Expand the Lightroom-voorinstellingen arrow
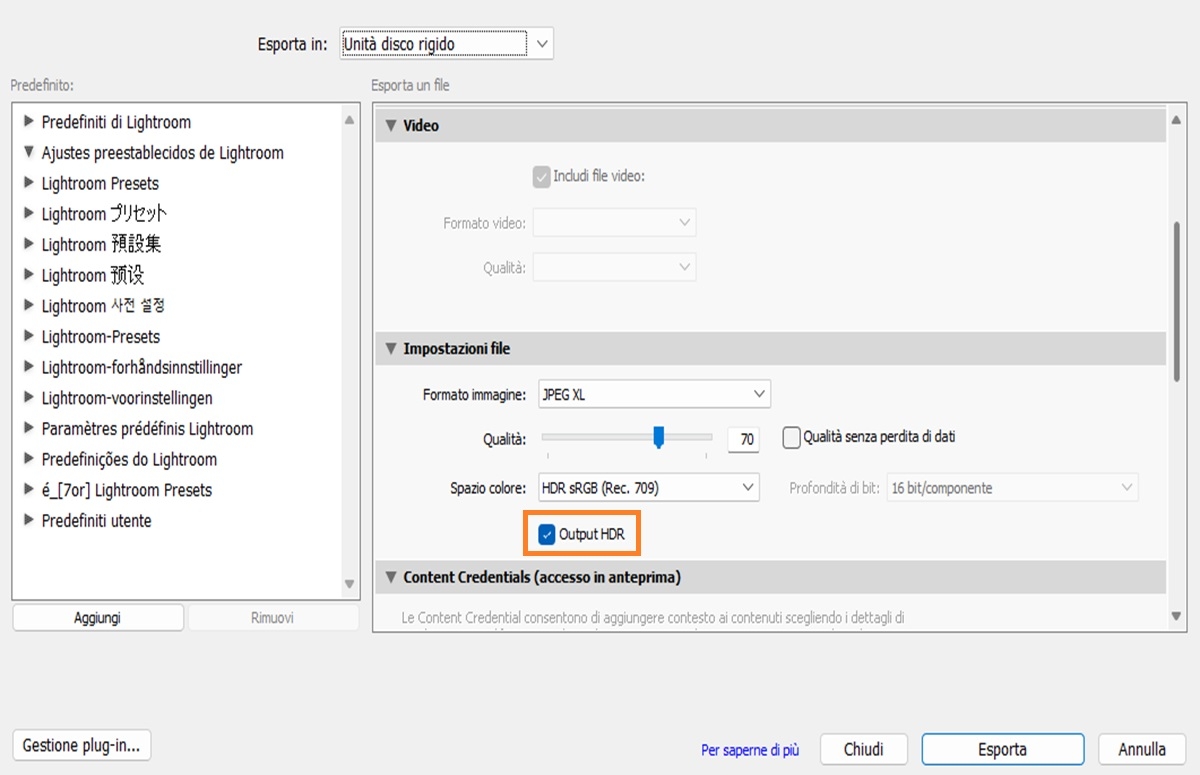Image resolution: width=1200 pixels, height=775 pixels. tap(29, 398)
